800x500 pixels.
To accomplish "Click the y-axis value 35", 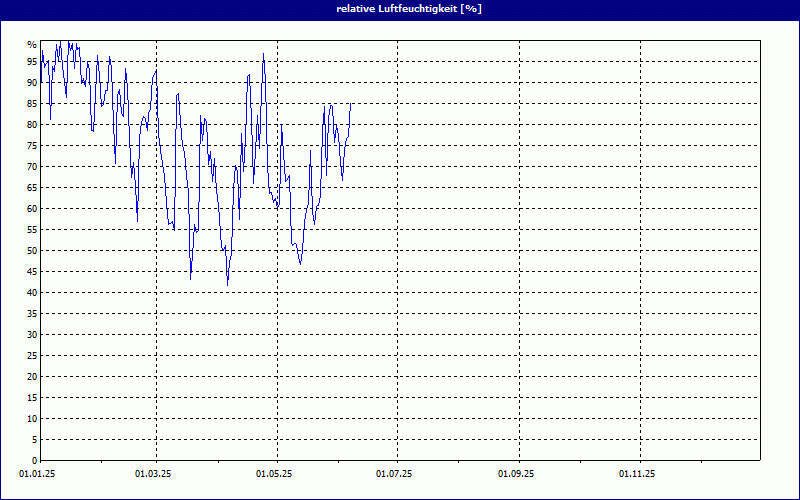I will [32, 314].
